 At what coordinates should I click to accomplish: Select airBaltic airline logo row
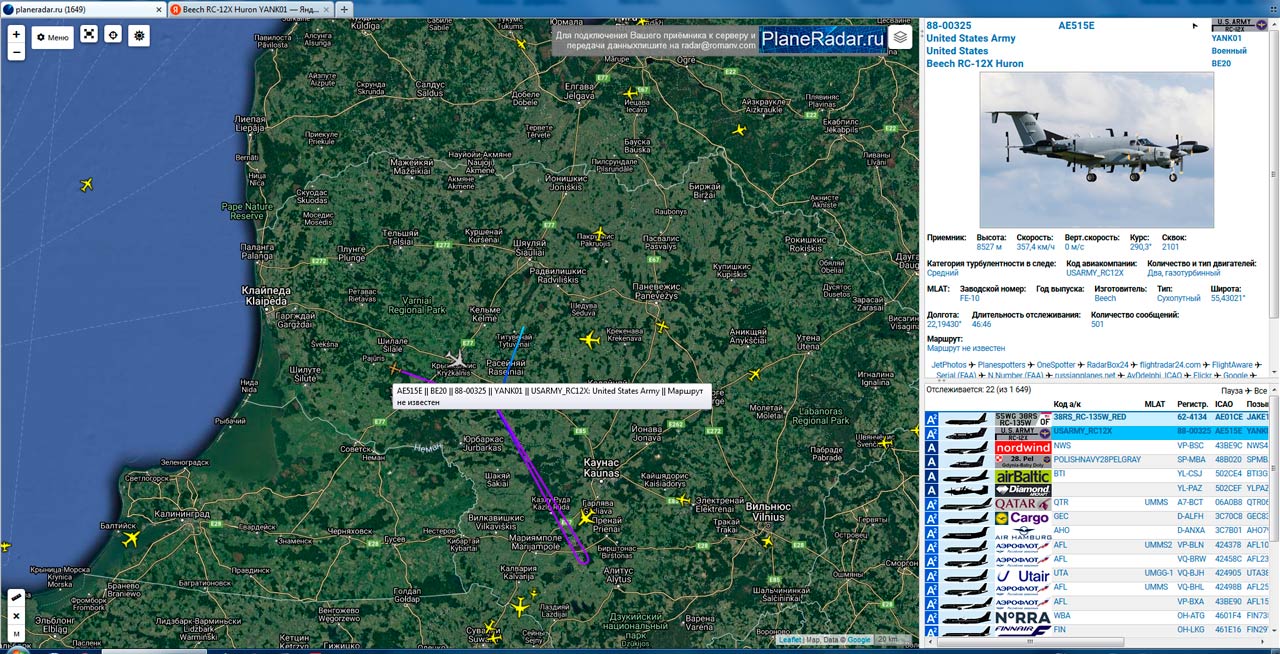1023,476
